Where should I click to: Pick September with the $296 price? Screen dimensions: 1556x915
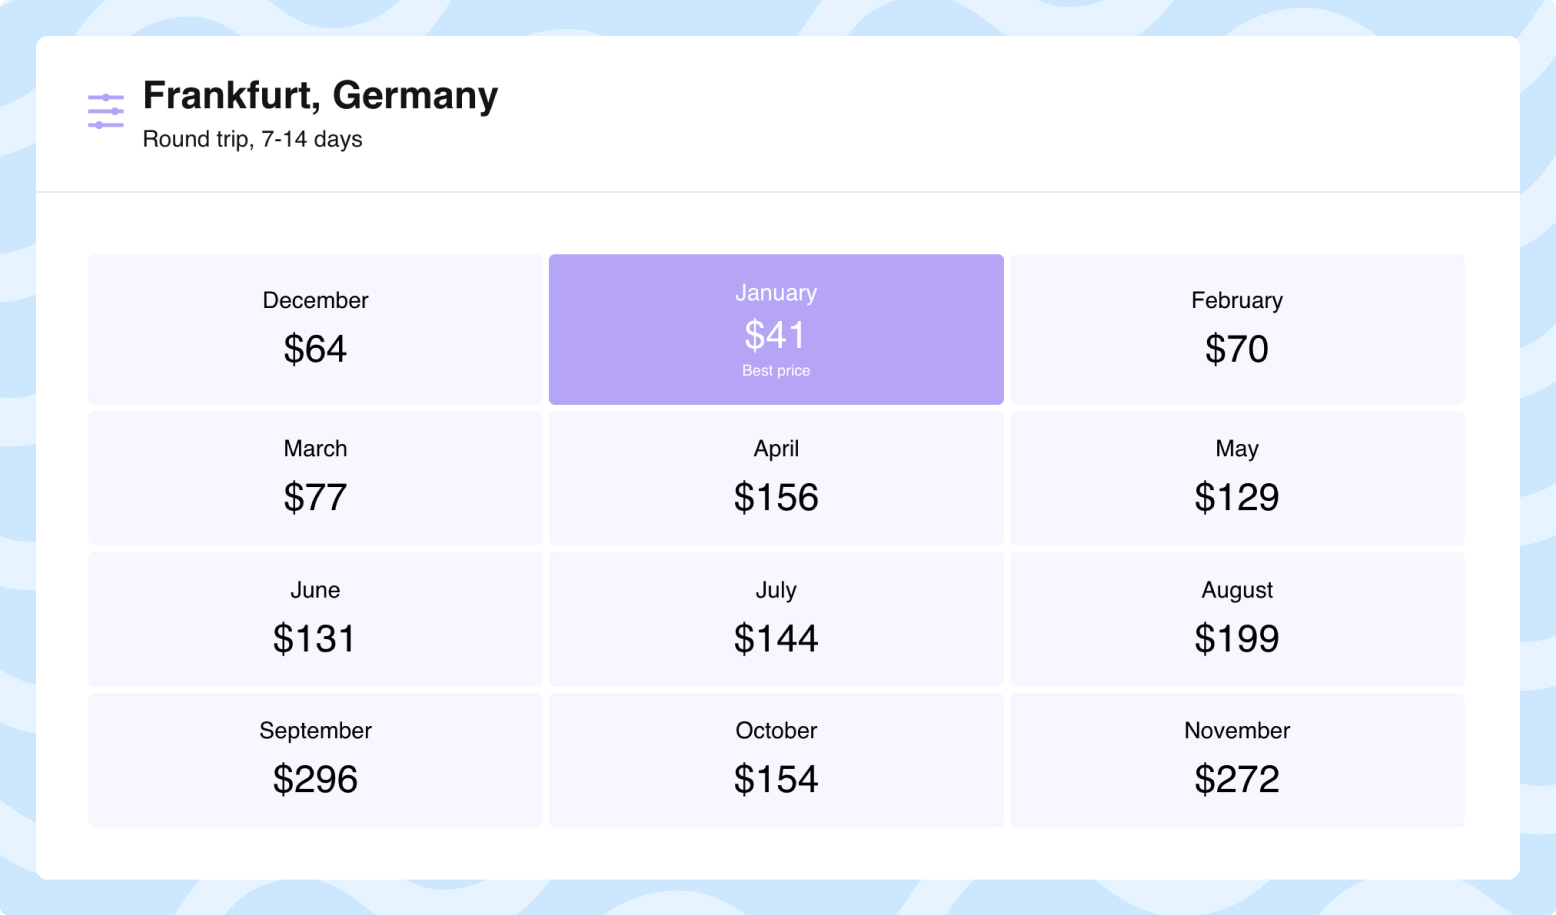tap(315, 759)
